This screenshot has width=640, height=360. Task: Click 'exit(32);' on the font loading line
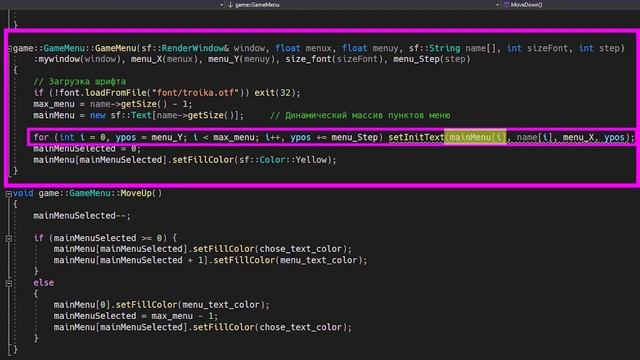[x=278, y=93]
